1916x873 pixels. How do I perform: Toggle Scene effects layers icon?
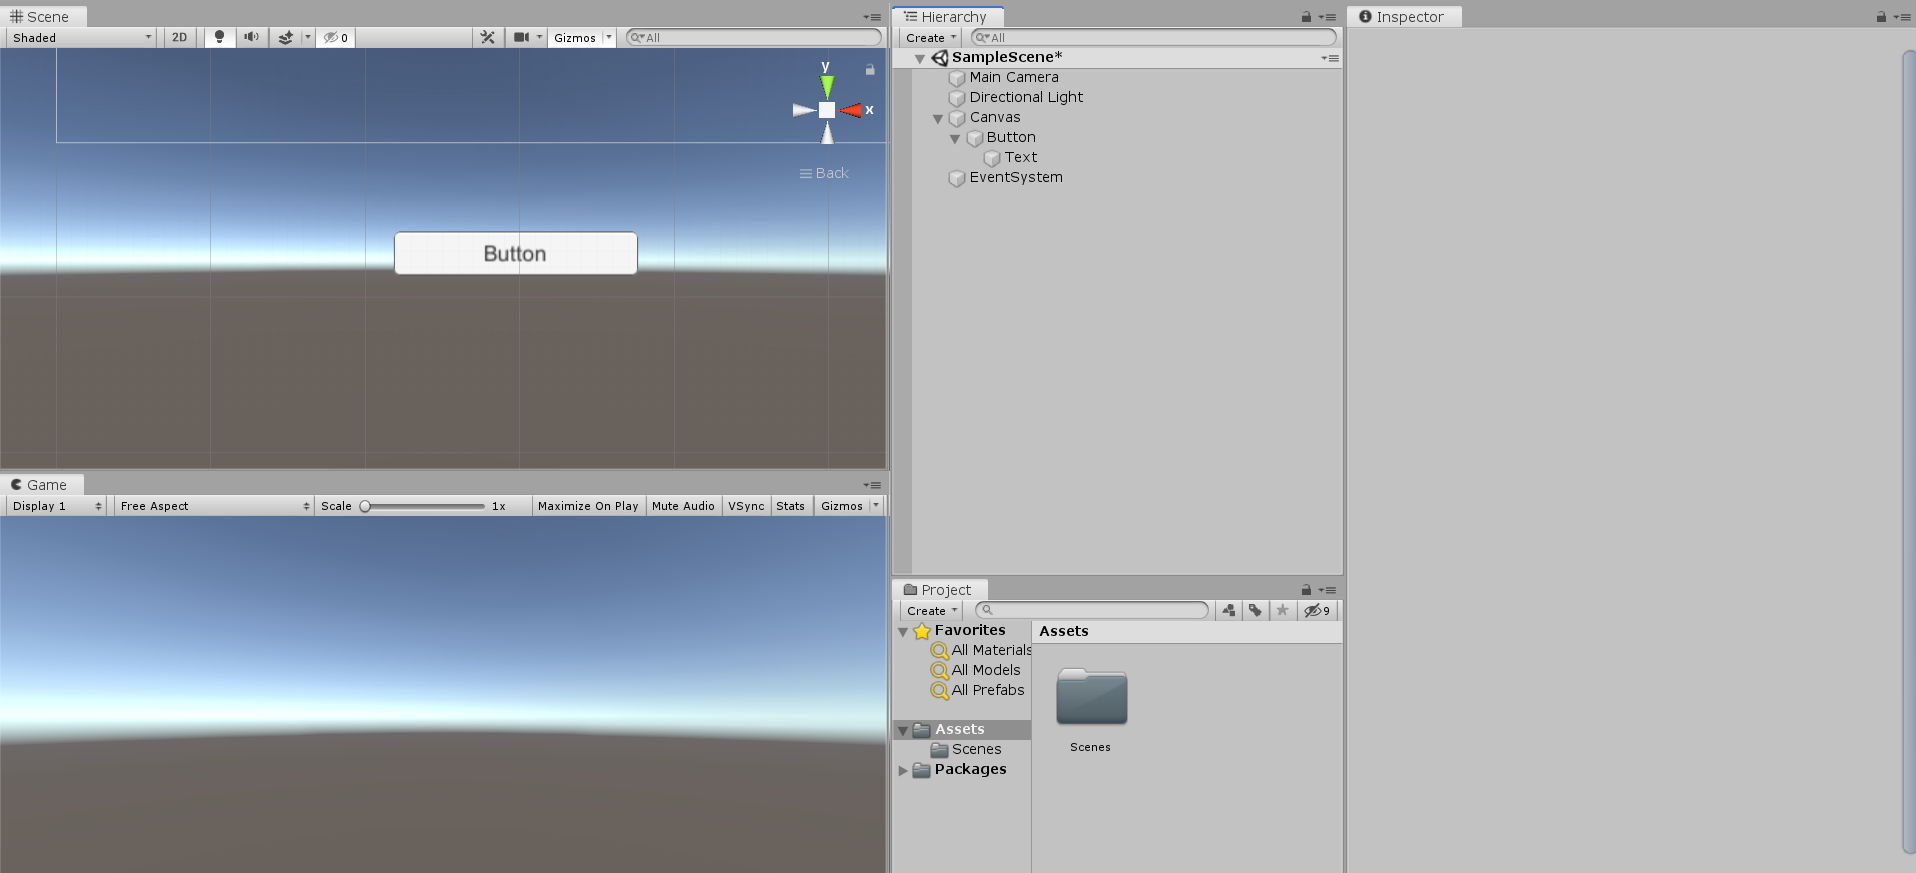pyautogui.click(x=285, y=37)
